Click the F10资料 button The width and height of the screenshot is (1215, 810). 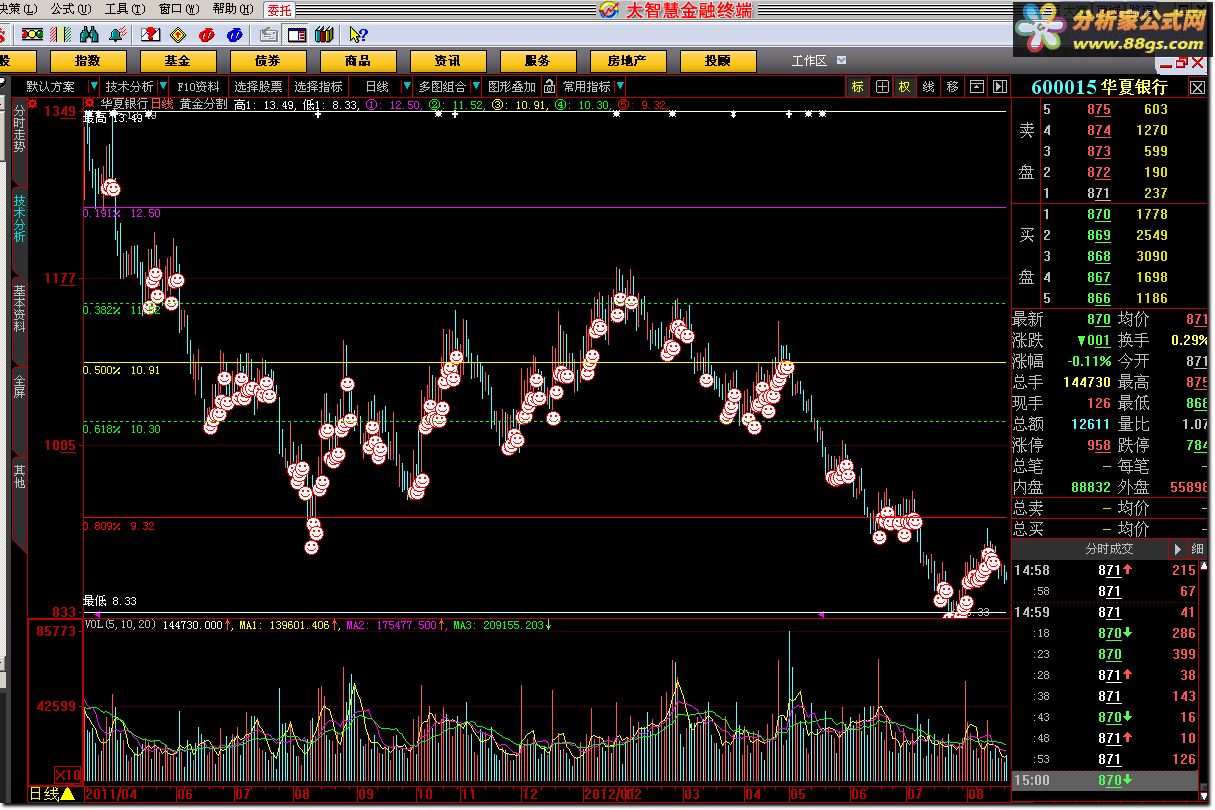click(x=198, y=87)
